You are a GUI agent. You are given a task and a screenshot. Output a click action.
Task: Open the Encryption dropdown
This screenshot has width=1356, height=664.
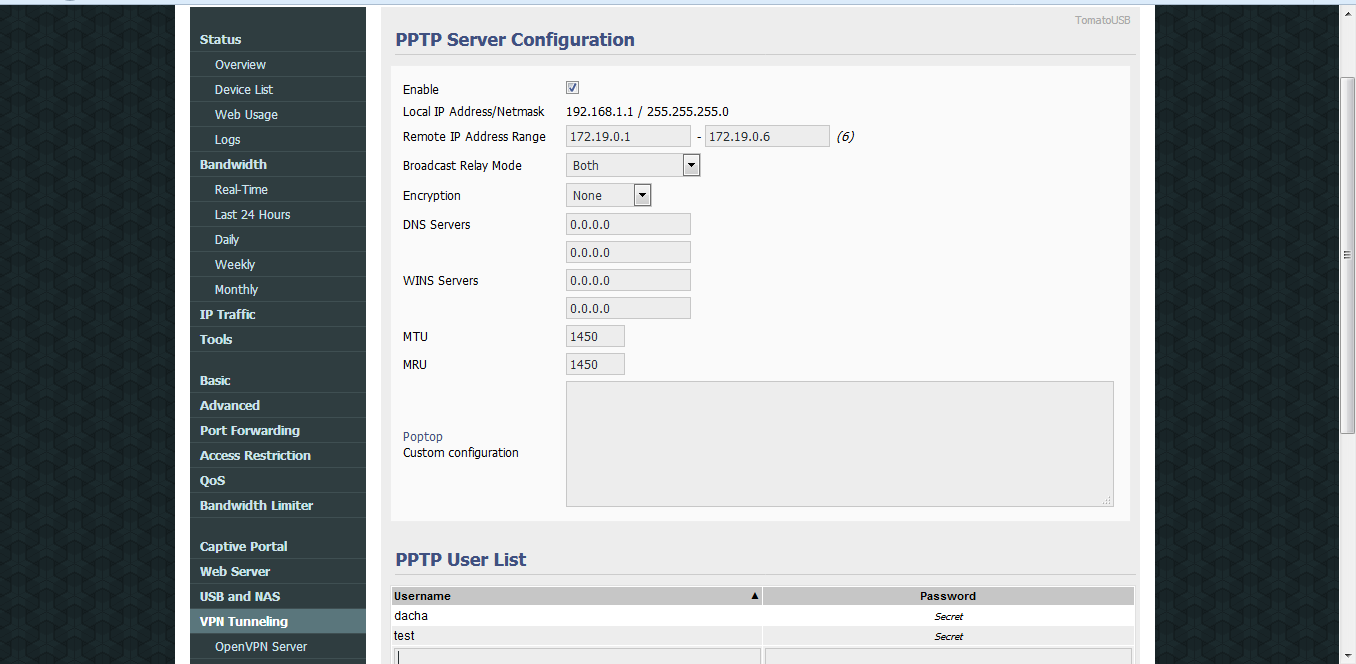(608, 195)
